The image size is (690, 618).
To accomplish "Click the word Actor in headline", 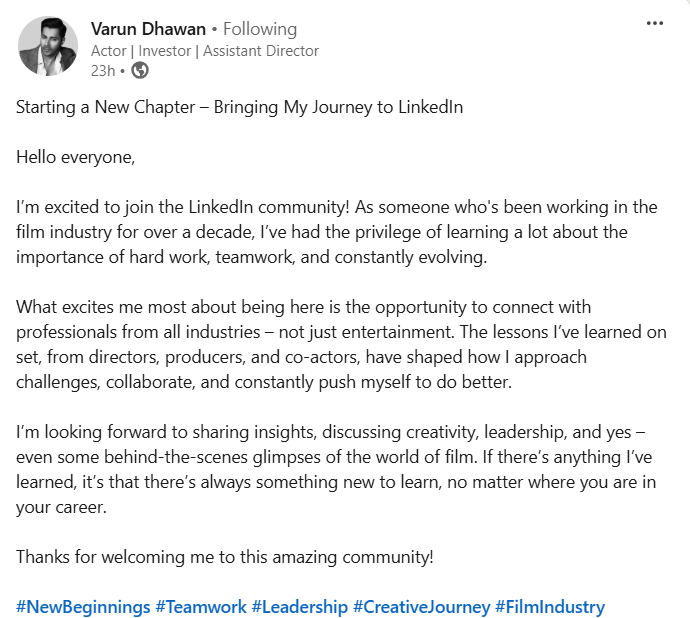I will 109,50.
